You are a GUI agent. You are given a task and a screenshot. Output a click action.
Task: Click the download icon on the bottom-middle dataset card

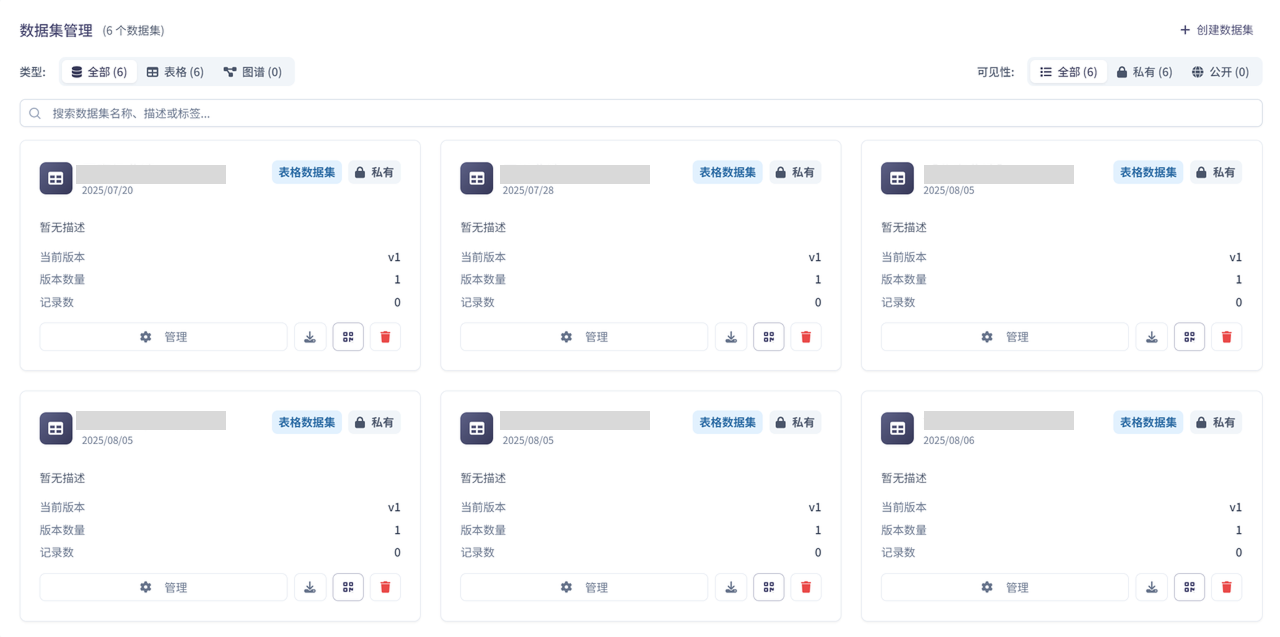(731, 587)
